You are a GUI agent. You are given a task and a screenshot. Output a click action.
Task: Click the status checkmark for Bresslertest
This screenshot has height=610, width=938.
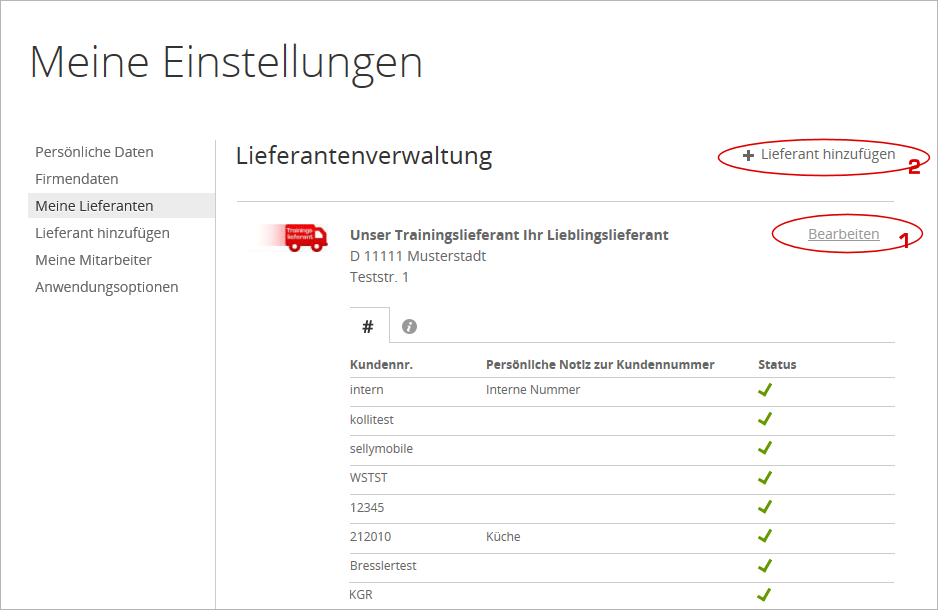click(765, 566)
